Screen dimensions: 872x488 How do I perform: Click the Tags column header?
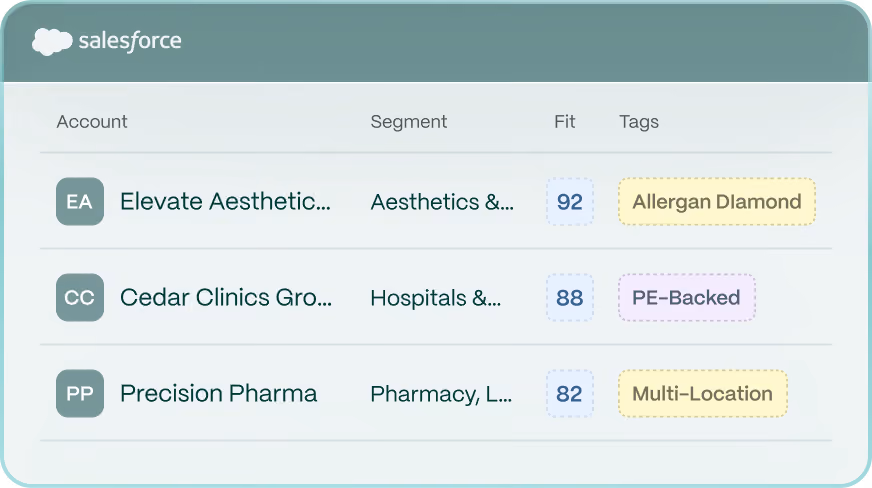point(639,122)
